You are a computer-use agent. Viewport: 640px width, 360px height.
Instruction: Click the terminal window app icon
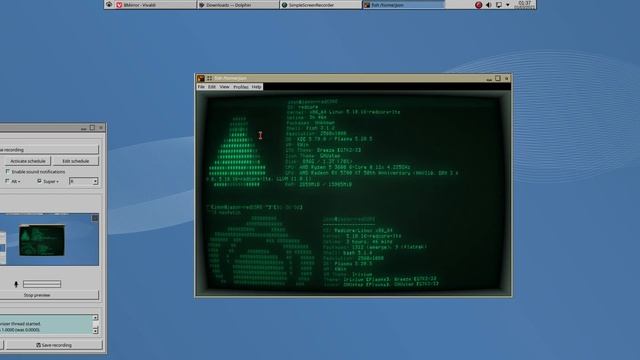tap(201, 78)
